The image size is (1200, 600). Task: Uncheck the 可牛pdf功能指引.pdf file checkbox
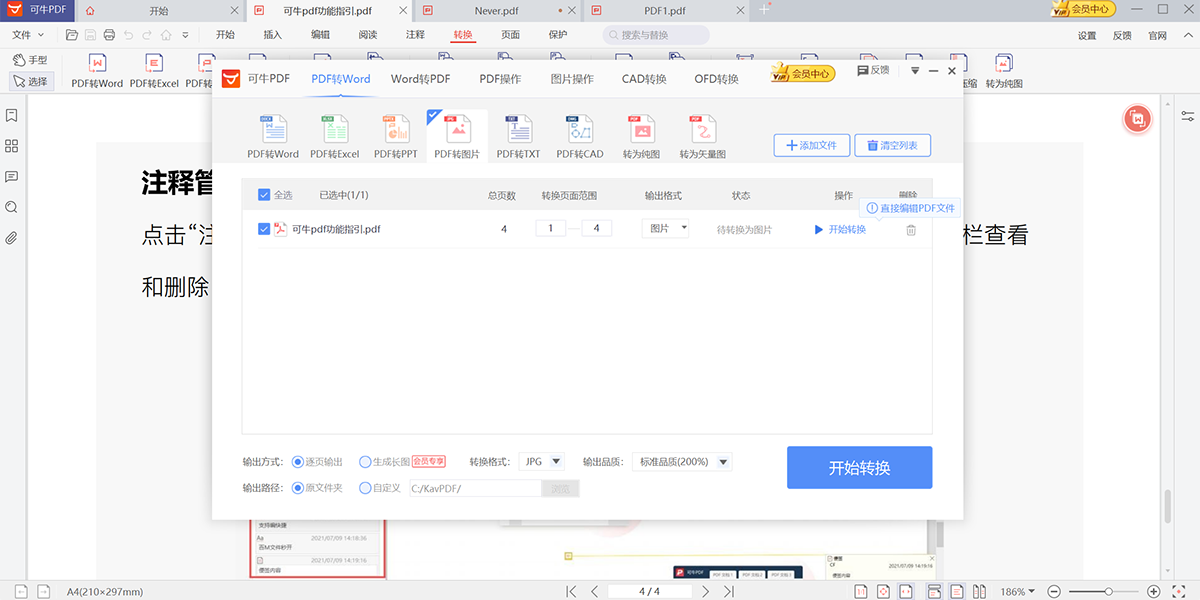[264, 229]
